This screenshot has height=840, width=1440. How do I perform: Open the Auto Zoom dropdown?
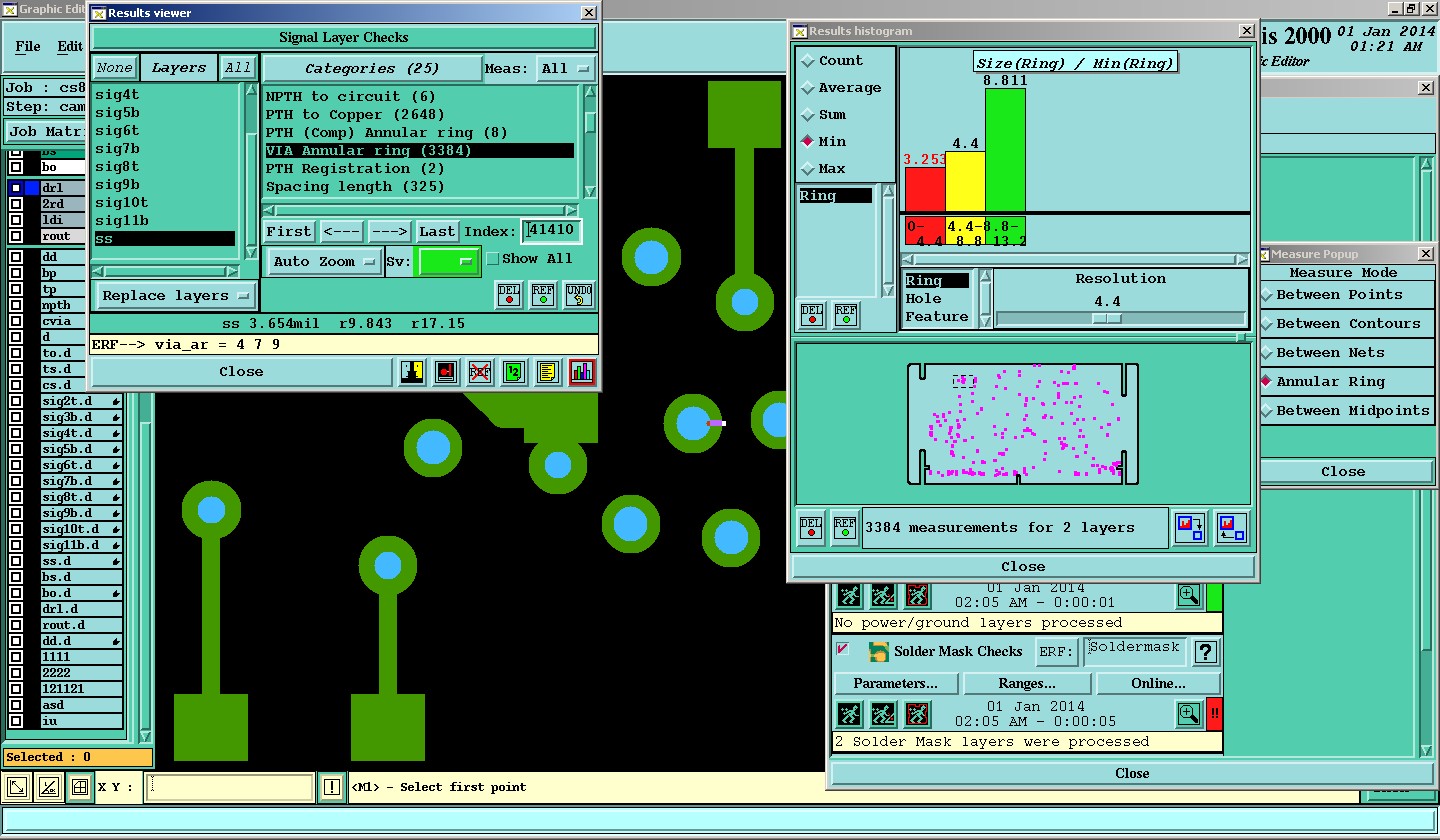[x=324, y=262]
